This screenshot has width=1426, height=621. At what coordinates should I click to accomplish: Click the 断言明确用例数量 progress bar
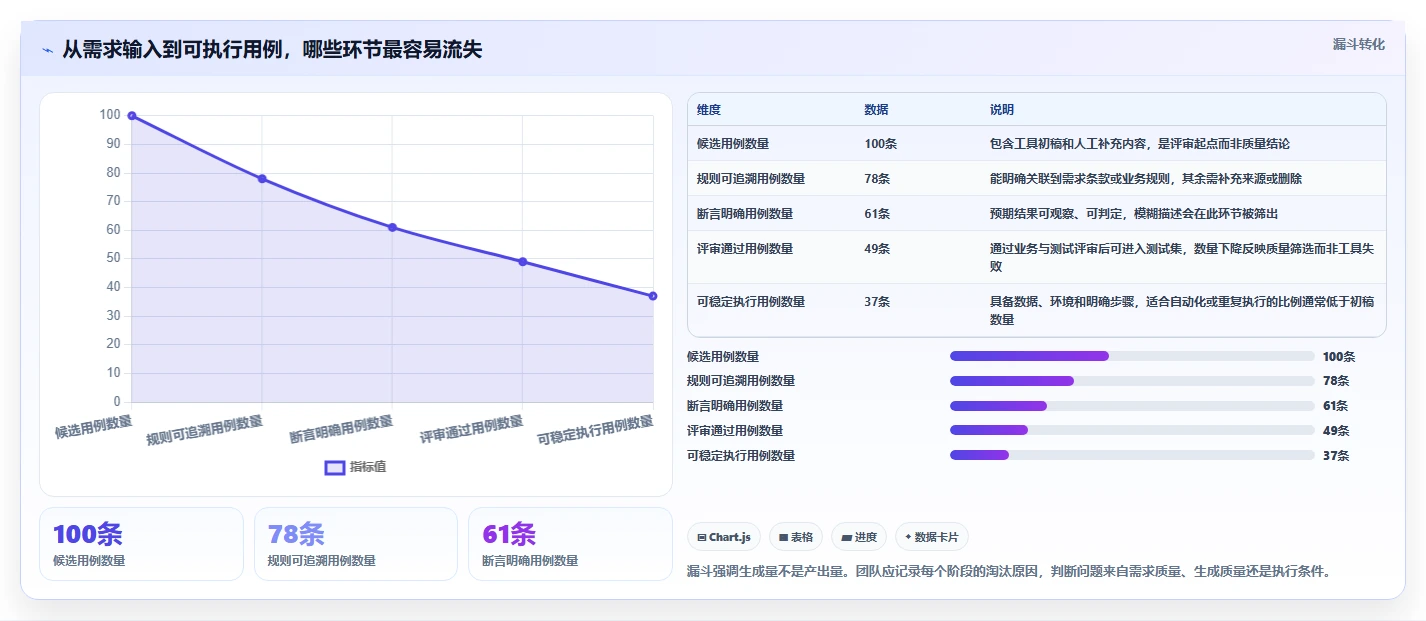[1132, 406]
